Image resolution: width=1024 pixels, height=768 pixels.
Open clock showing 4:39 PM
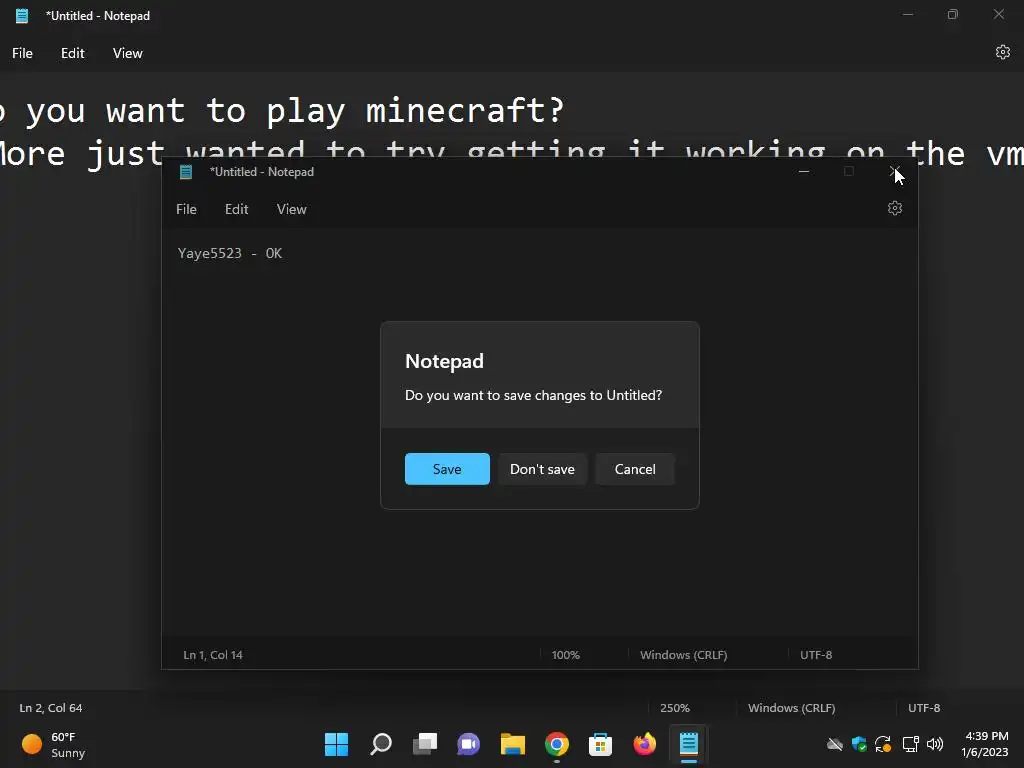[985, 744]
